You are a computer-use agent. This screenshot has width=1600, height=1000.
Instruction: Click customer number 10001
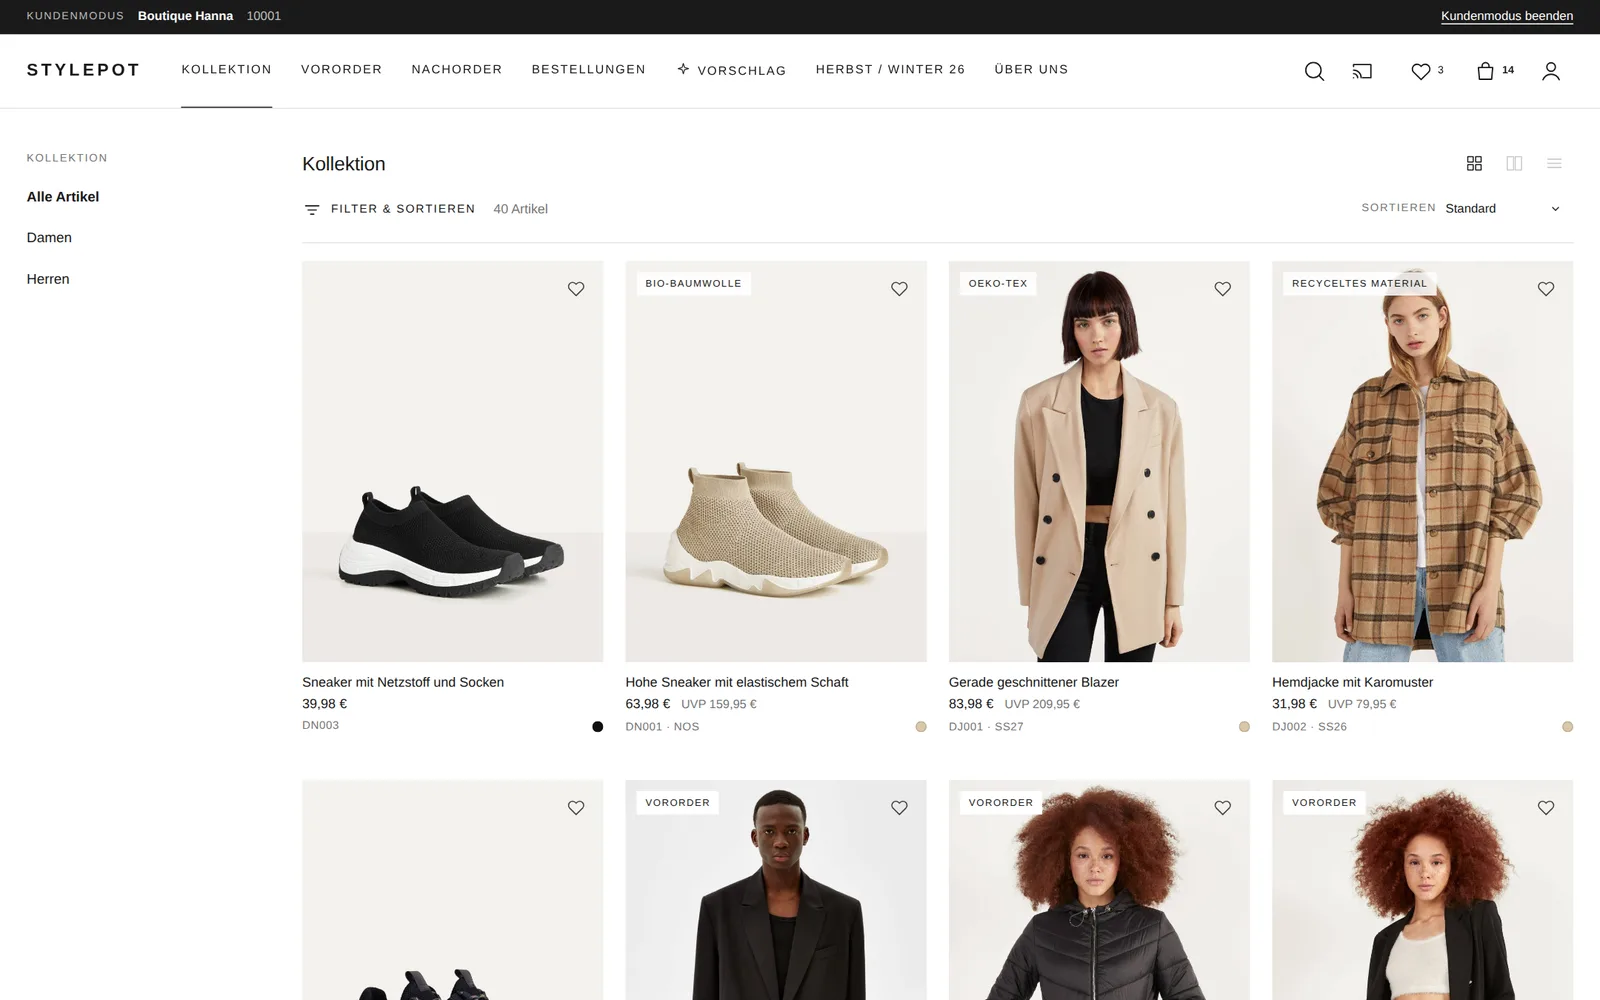pyautogui.click(x=264, y=16)
